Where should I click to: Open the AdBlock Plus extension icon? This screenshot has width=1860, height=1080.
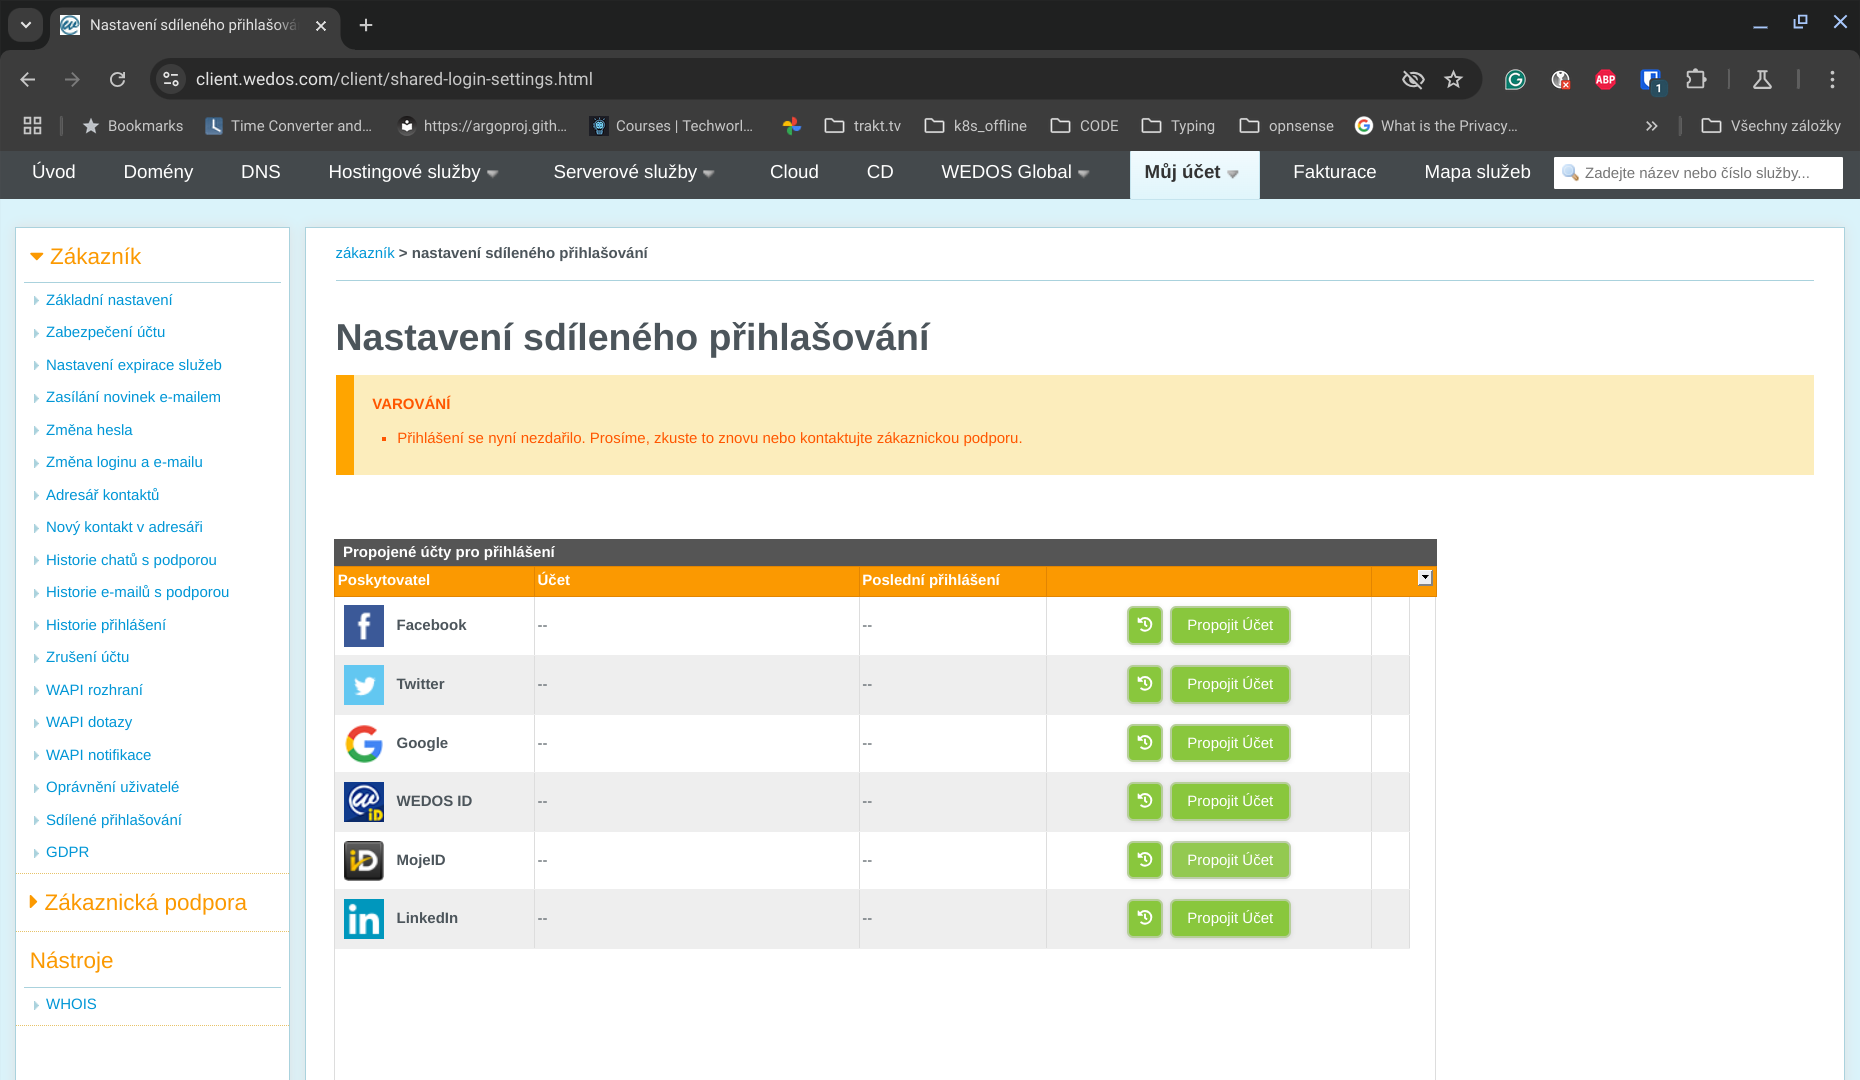click(1605, 79)
